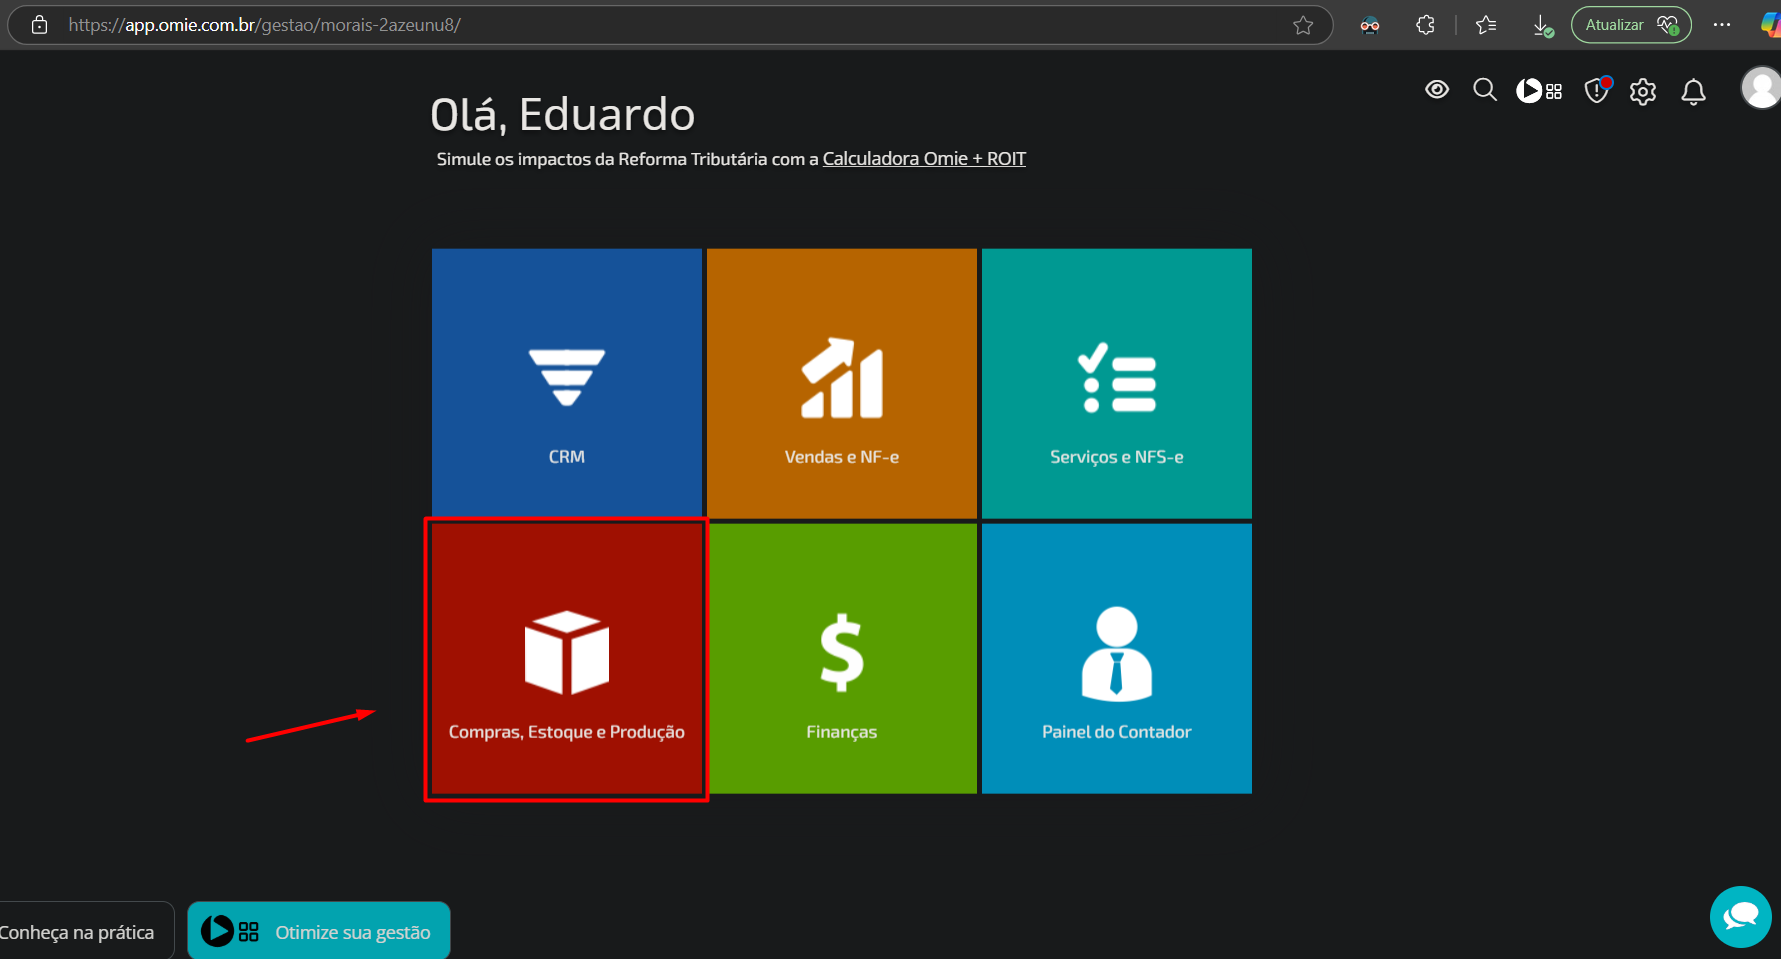
Task: Open the Omie play apps icon in header
Action: 1539,91
